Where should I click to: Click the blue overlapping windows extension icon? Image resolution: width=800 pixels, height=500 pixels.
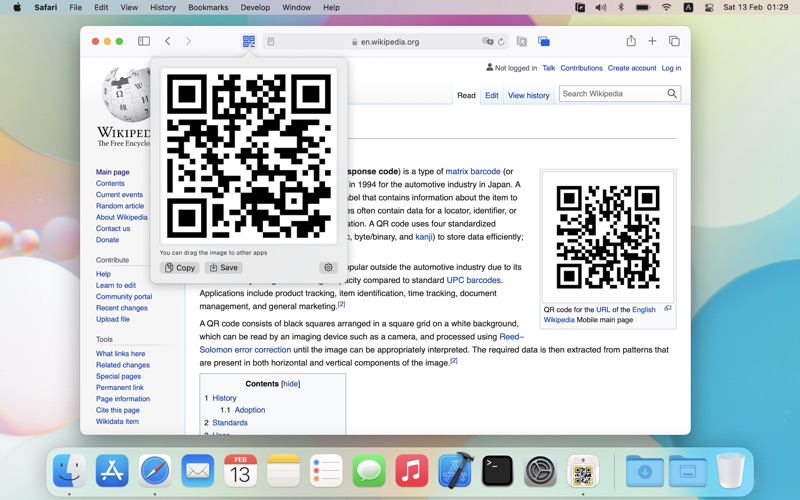click(x=543, y=41)
